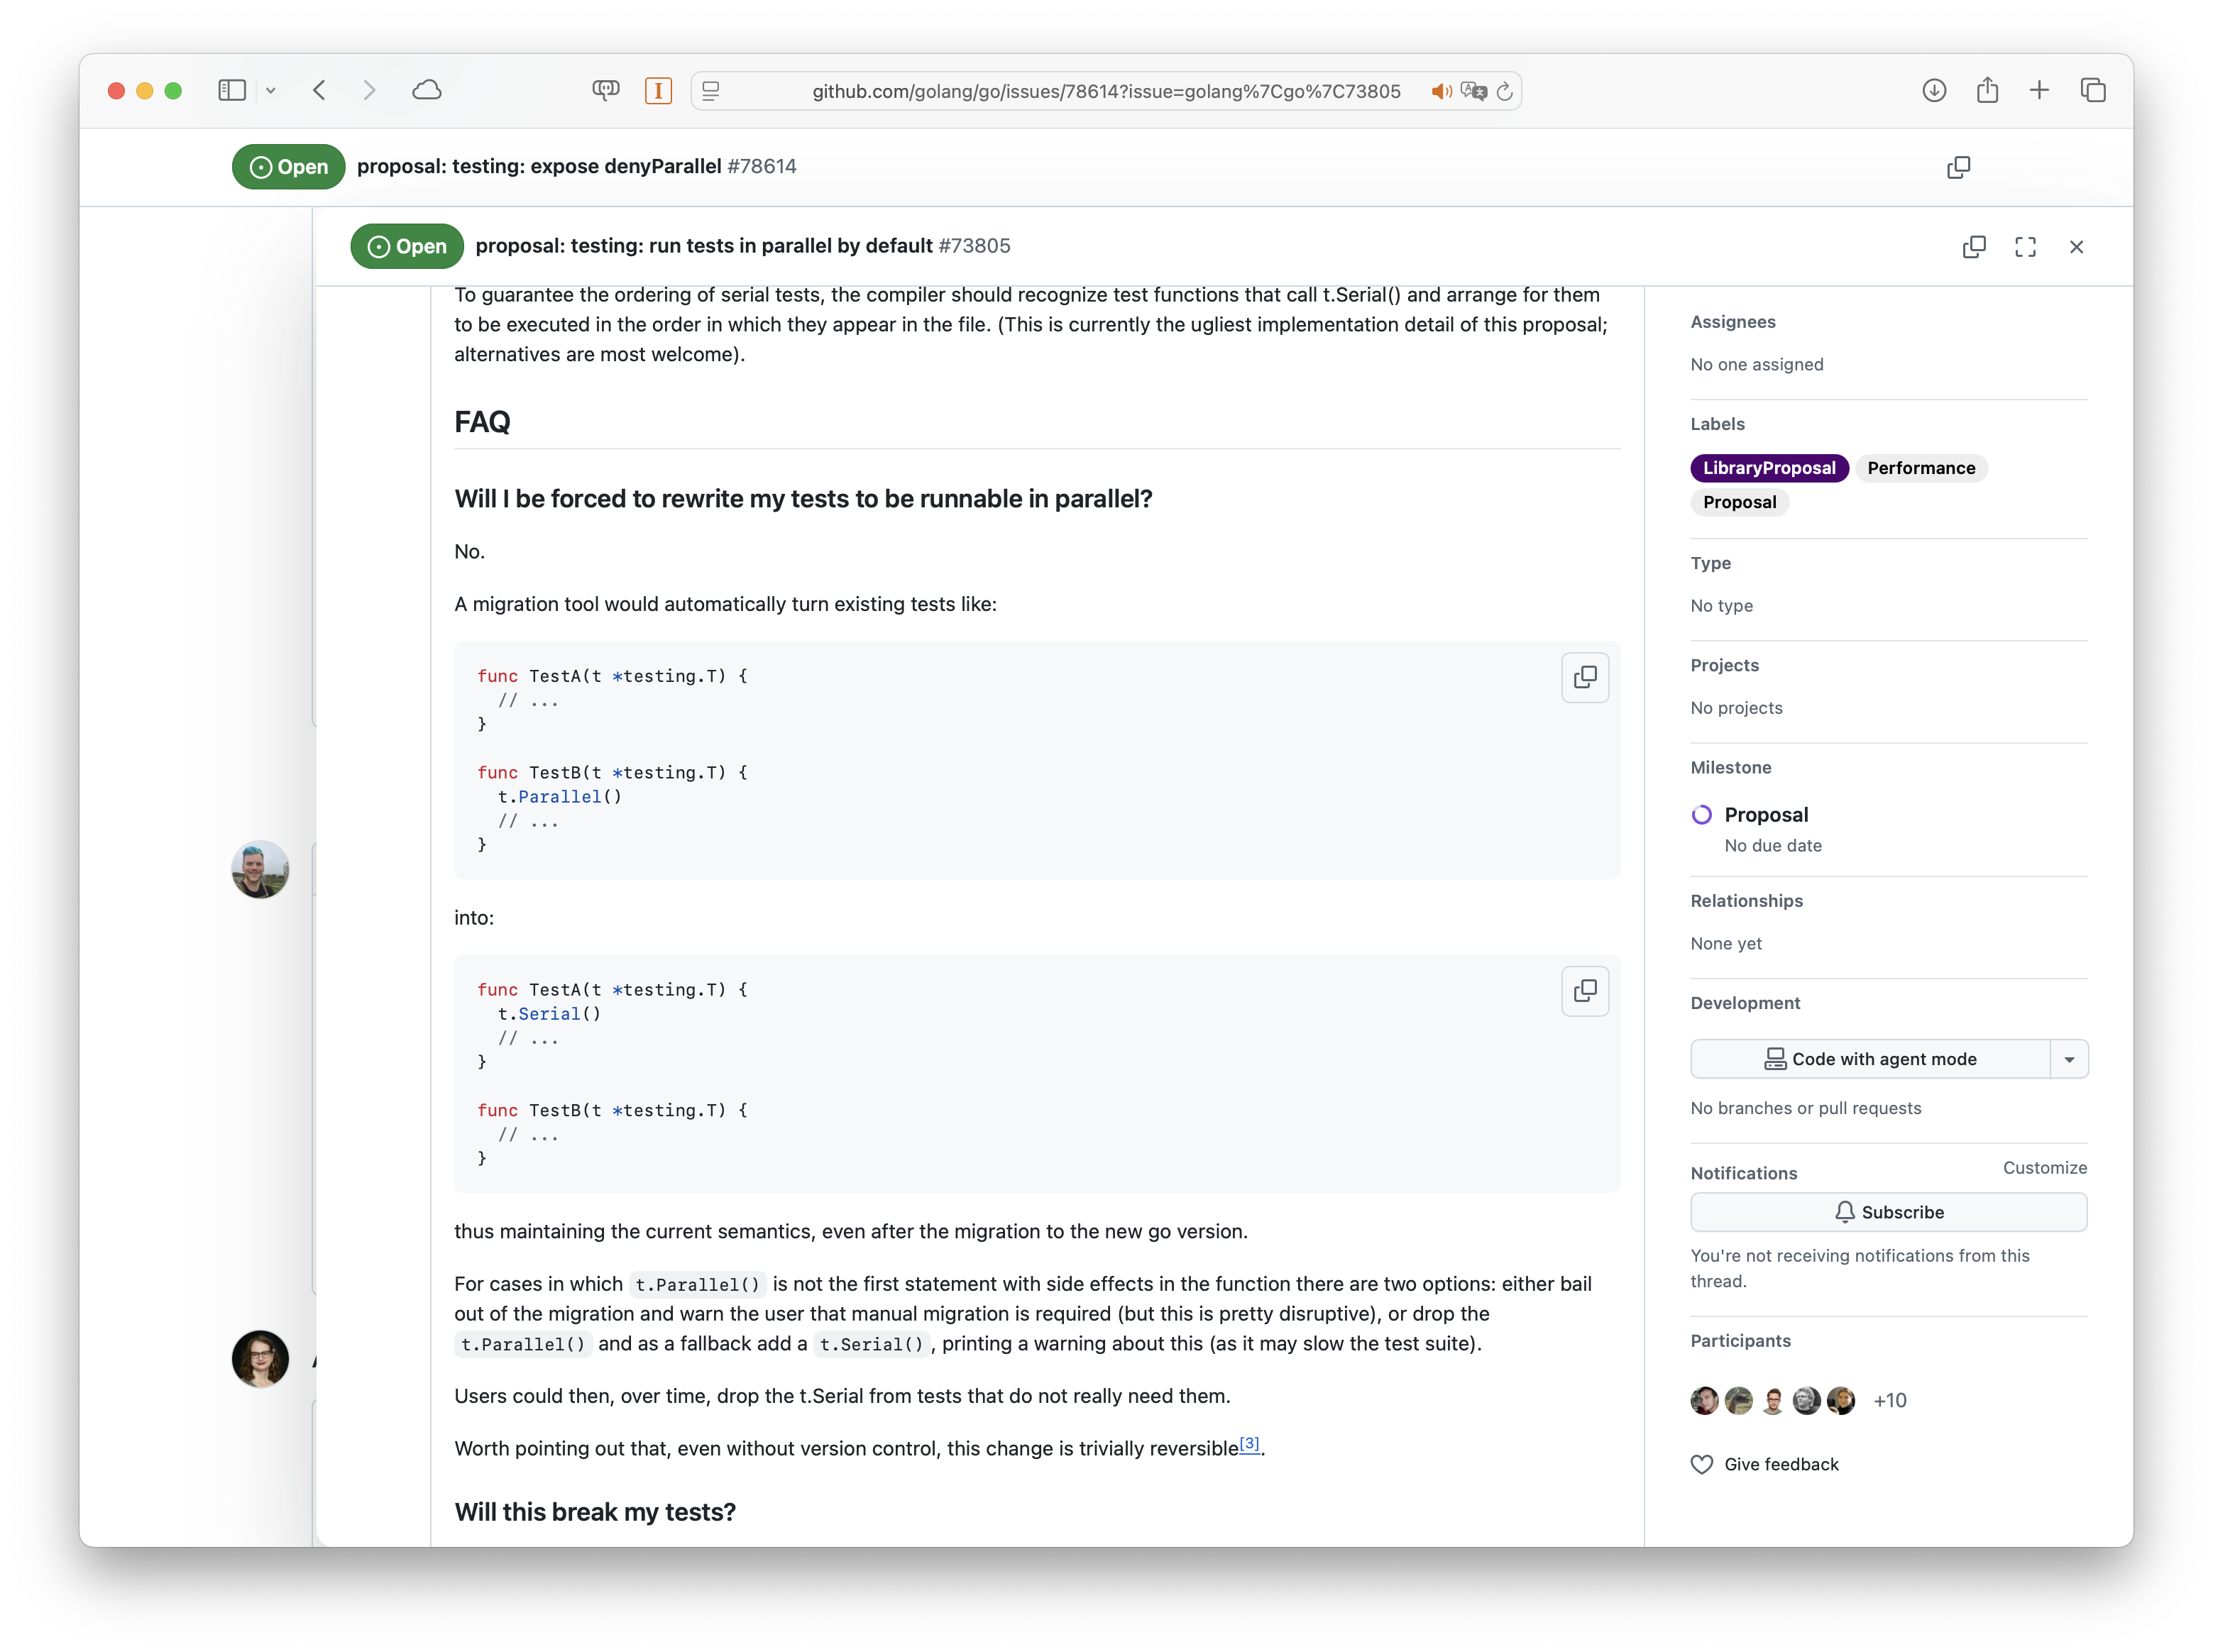Follow footnote reference 3 link

(x=1249, y=1444)
